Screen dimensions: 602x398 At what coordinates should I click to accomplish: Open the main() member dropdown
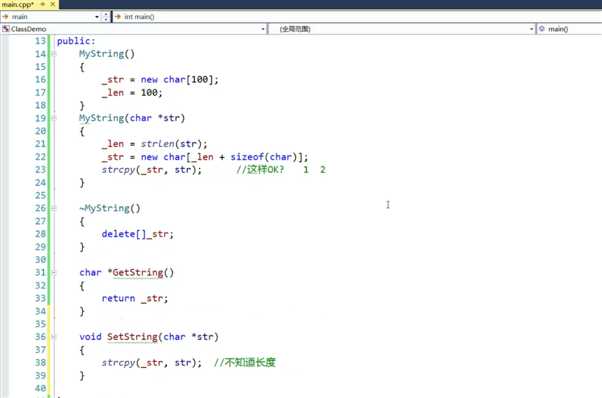click(x=570, y=29)
